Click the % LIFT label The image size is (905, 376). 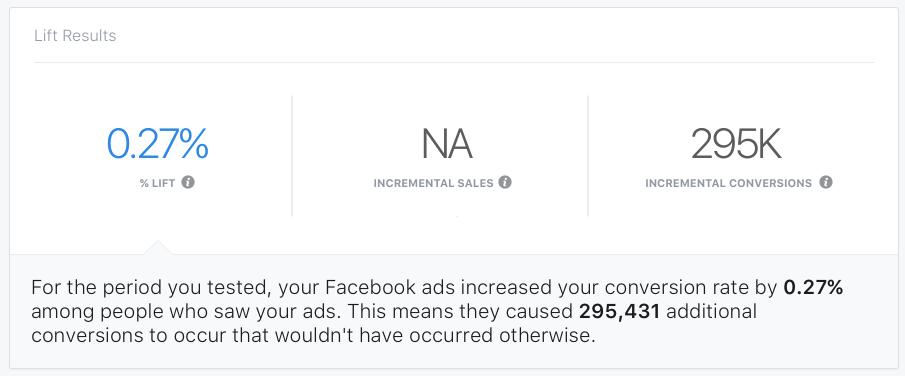pos(157,184)
